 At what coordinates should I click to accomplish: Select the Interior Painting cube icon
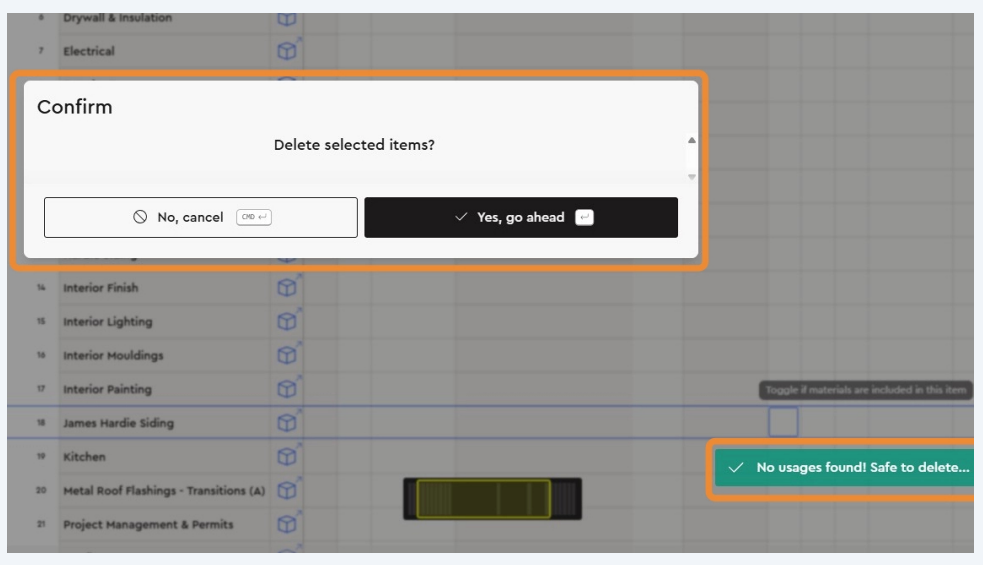tap(287, 389)
